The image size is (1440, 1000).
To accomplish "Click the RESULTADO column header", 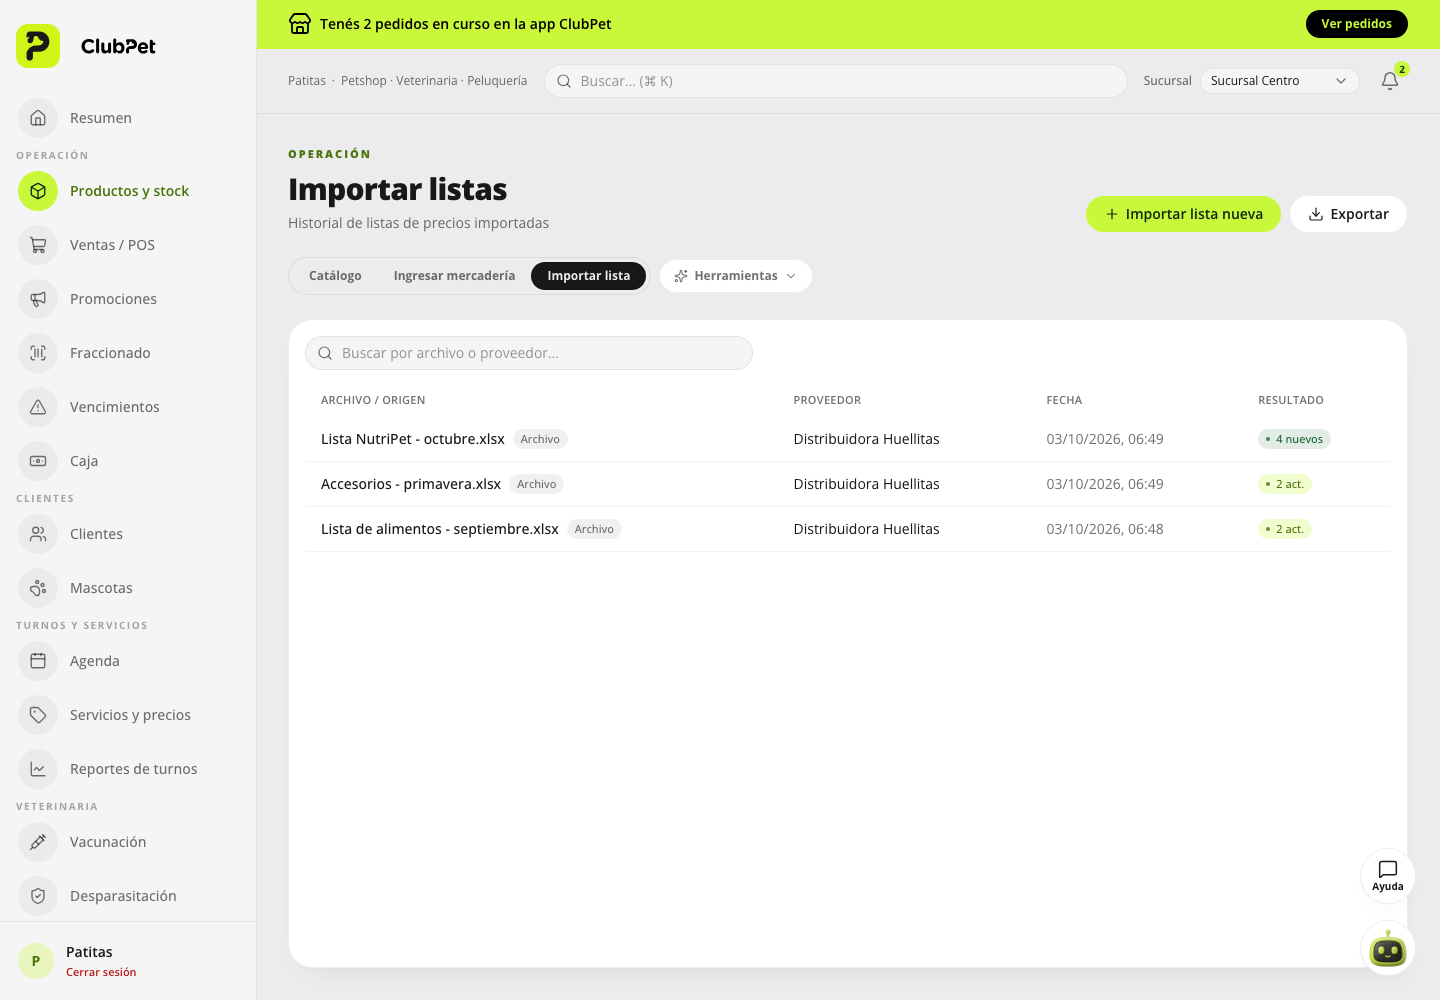I will click(1291, 400).
